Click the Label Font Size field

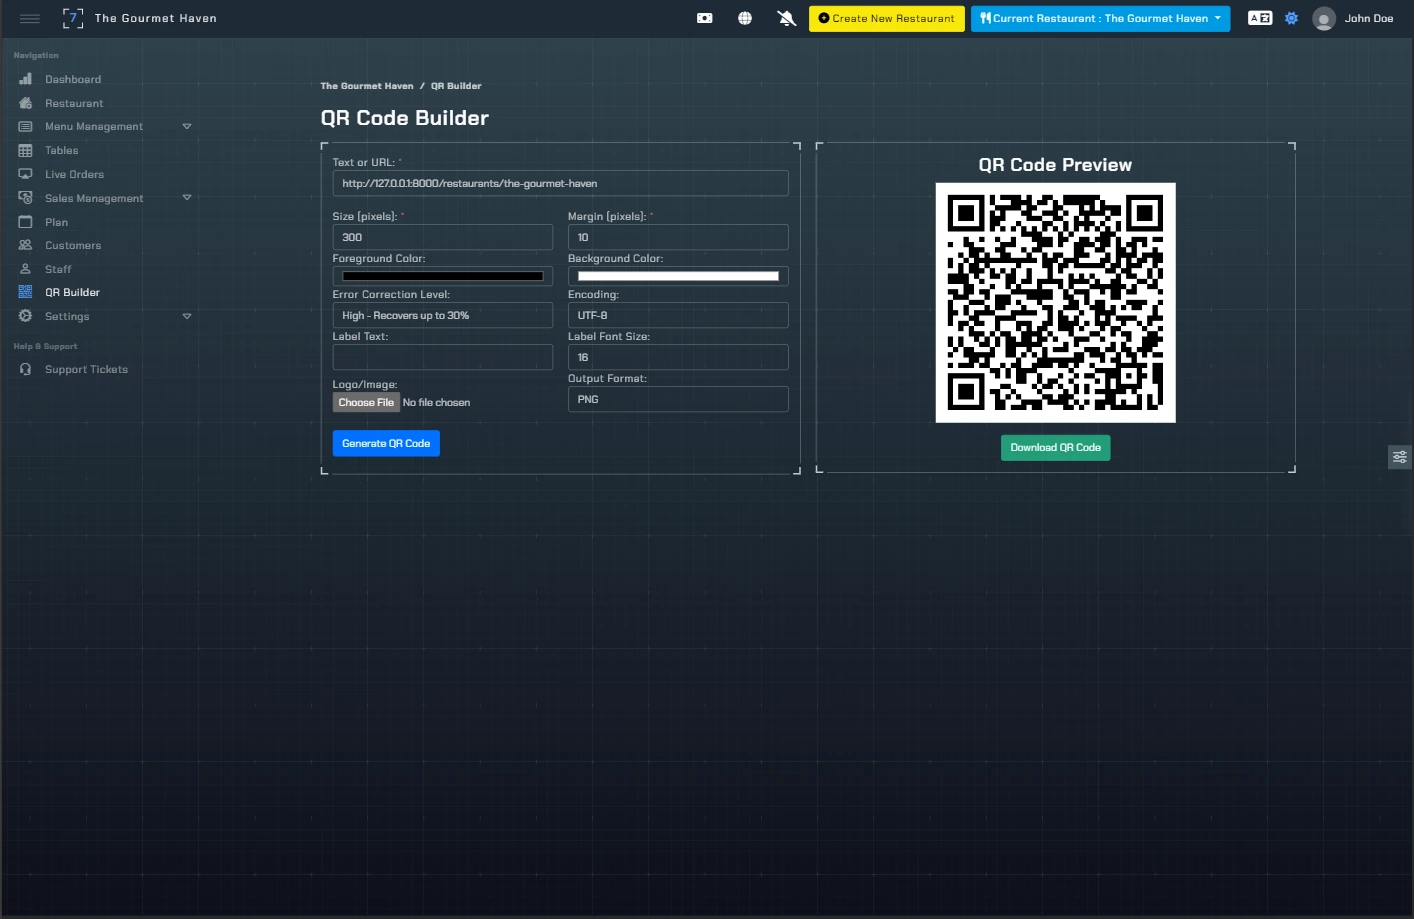click(x=678, y=357)
